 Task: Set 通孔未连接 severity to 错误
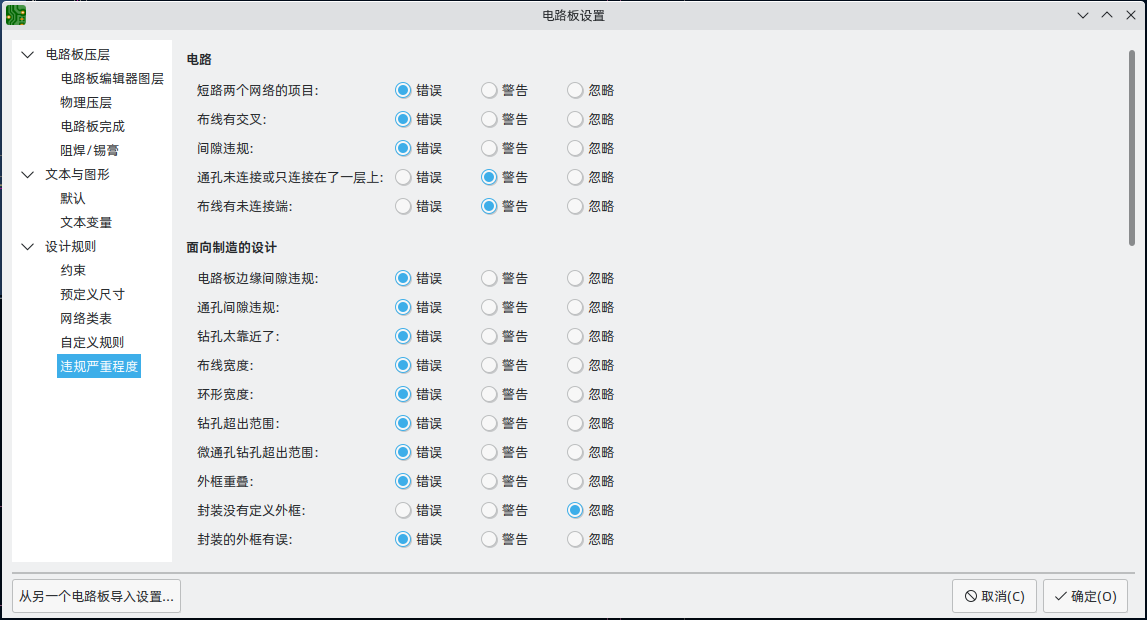tap(403, 177)
